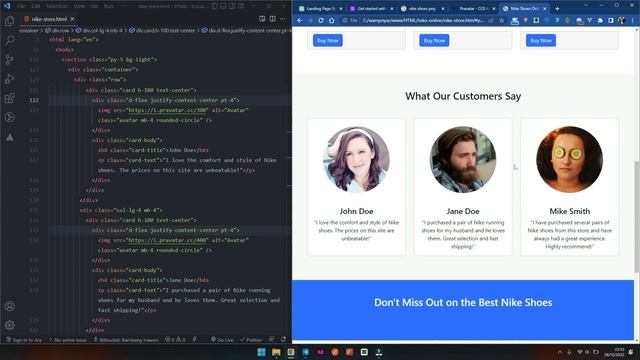Click the Mike Smith name text
Viewport: 640px width, 360px height.
coord(569,211)
